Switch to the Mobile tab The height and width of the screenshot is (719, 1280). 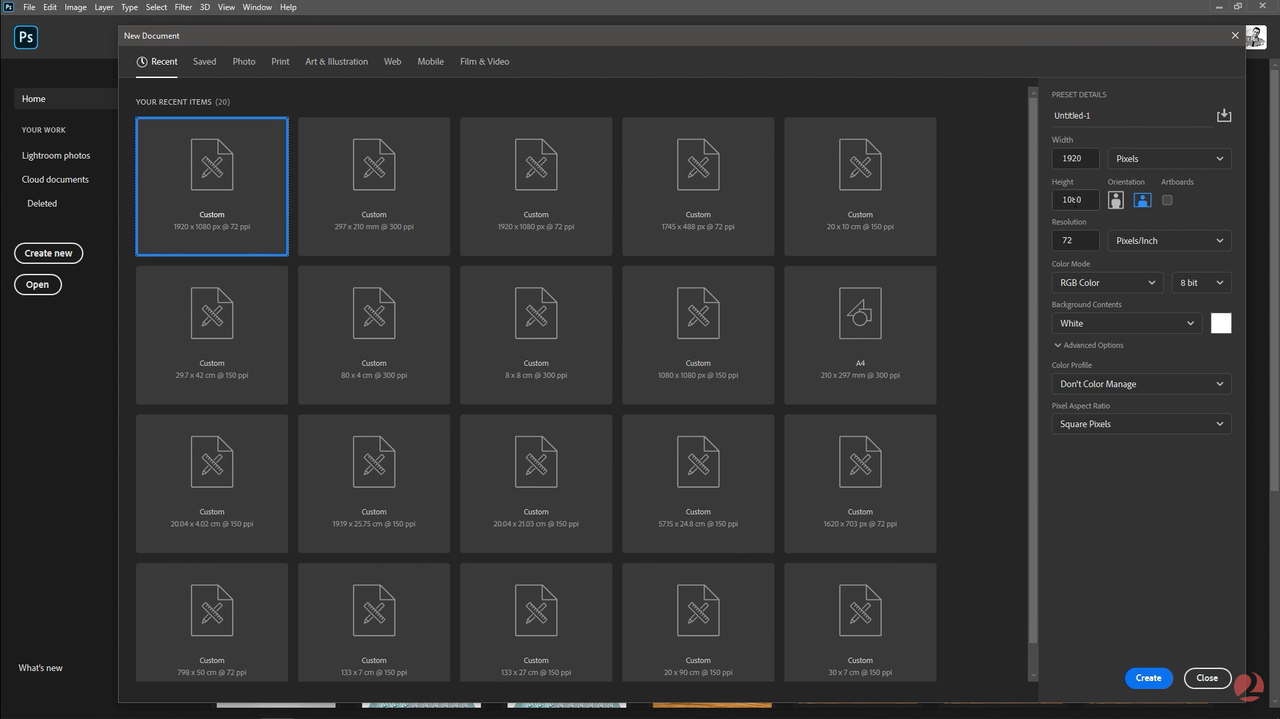(x=430, y=62)
